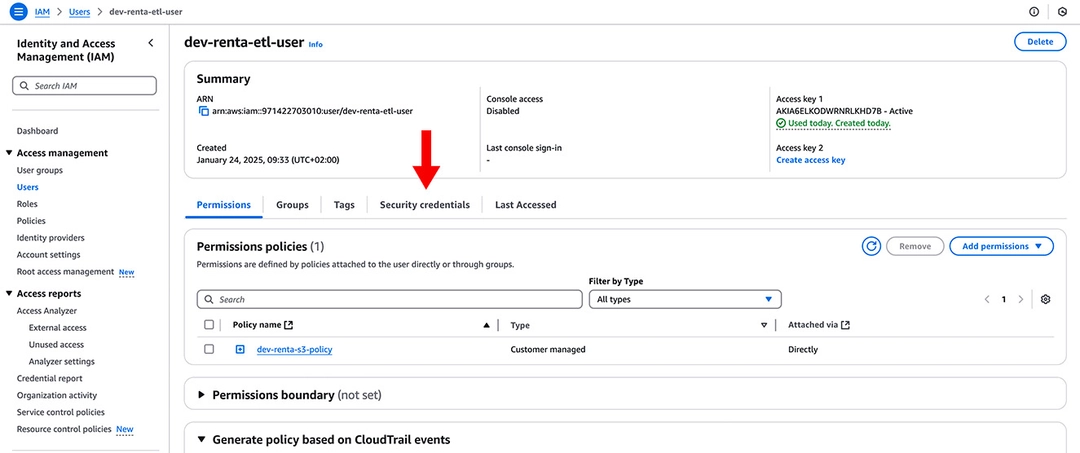The image size is (1080, 453).
Task: Switch to the Groups tab
Action: point(292,204)
